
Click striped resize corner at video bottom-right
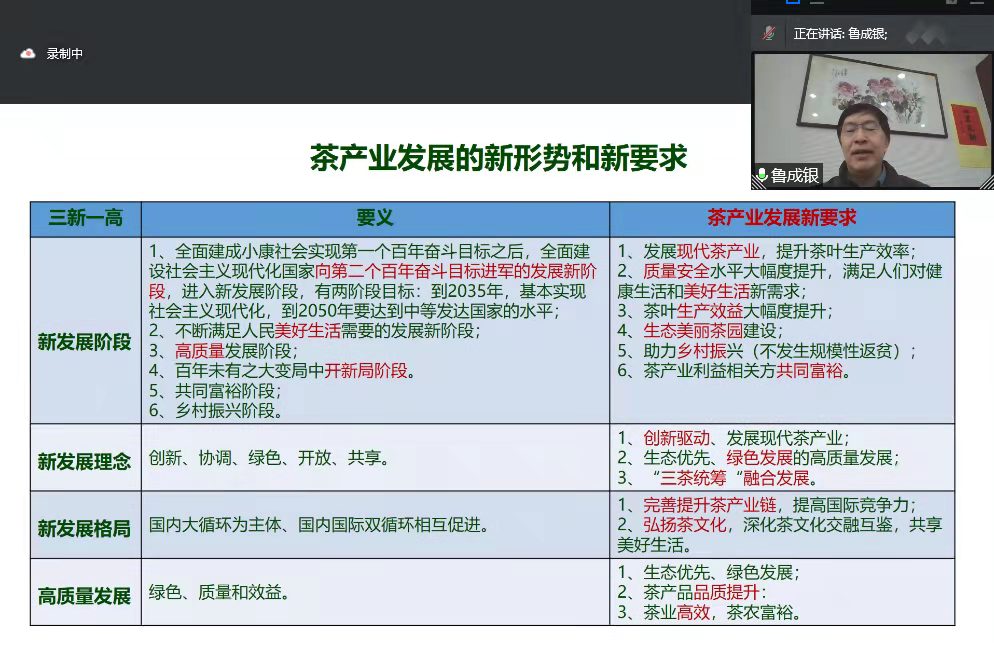coord(986,182)
